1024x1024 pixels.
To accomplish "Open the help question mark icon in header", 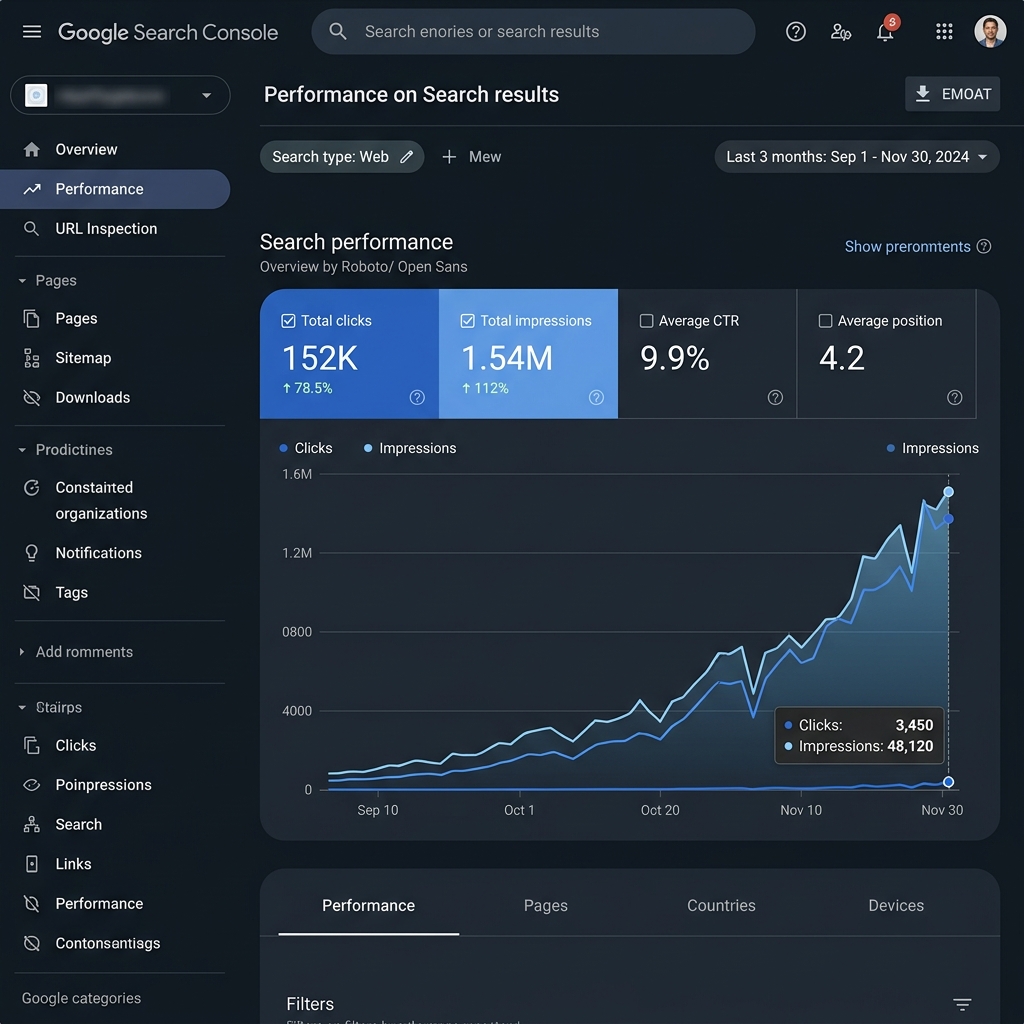I will (x=795, y=31).
